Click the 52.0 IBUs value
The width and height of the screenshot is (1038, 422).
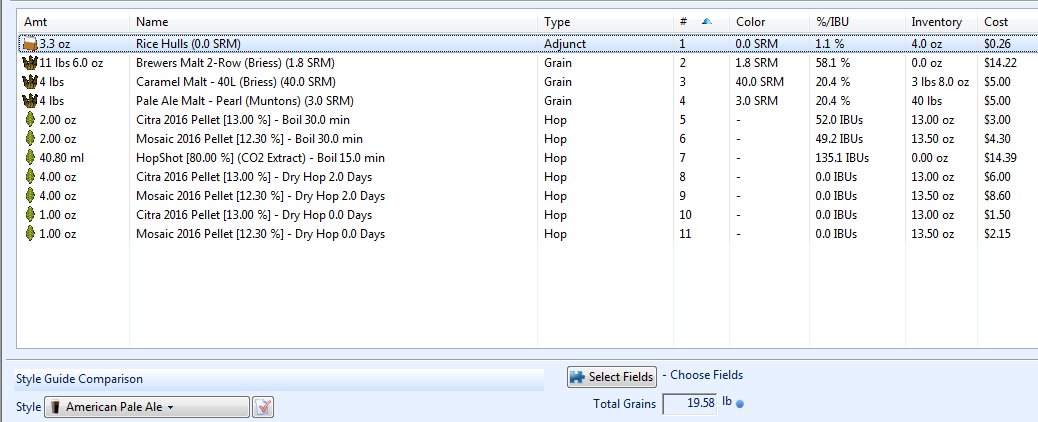(x=839, y=120)
